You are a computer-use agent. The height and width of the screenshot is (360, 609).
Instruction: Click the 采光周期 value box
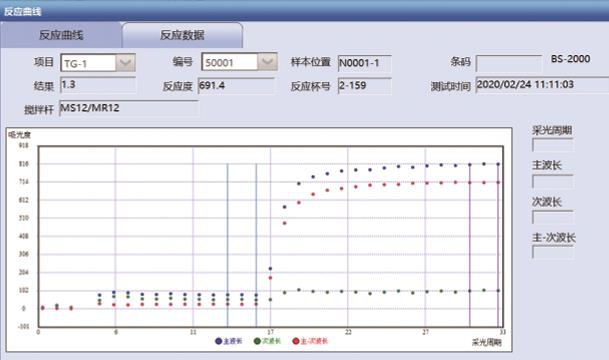[x=552, y=145]
